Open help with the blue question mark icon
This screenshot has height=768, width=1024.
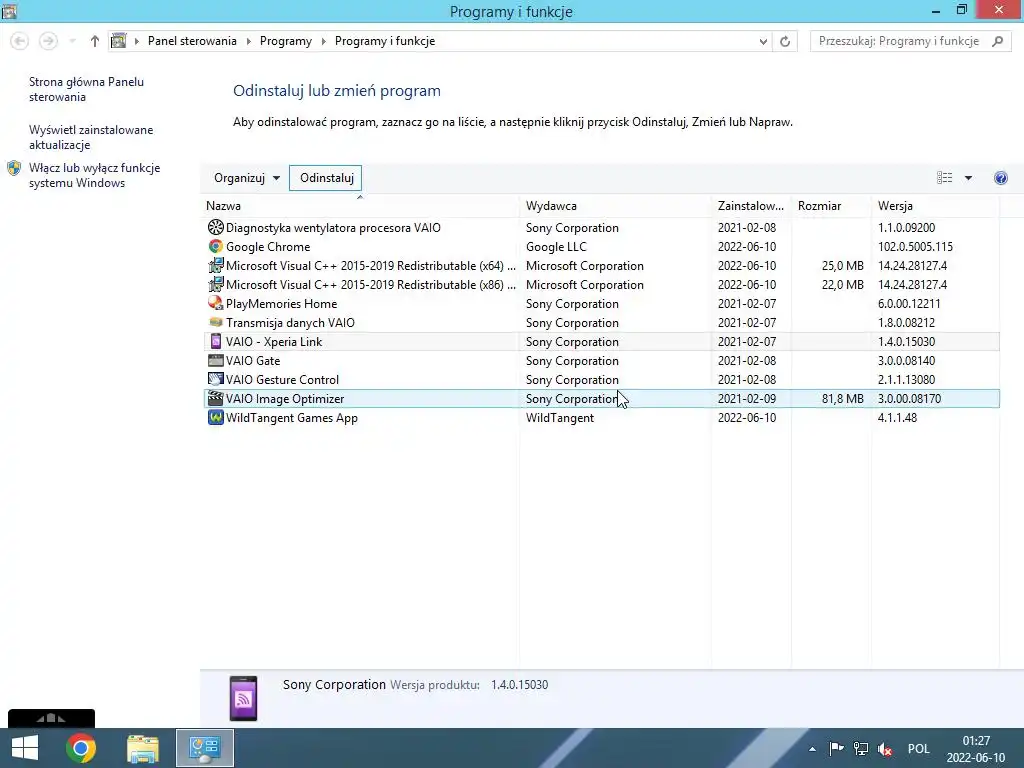[x=1000, y=178]
